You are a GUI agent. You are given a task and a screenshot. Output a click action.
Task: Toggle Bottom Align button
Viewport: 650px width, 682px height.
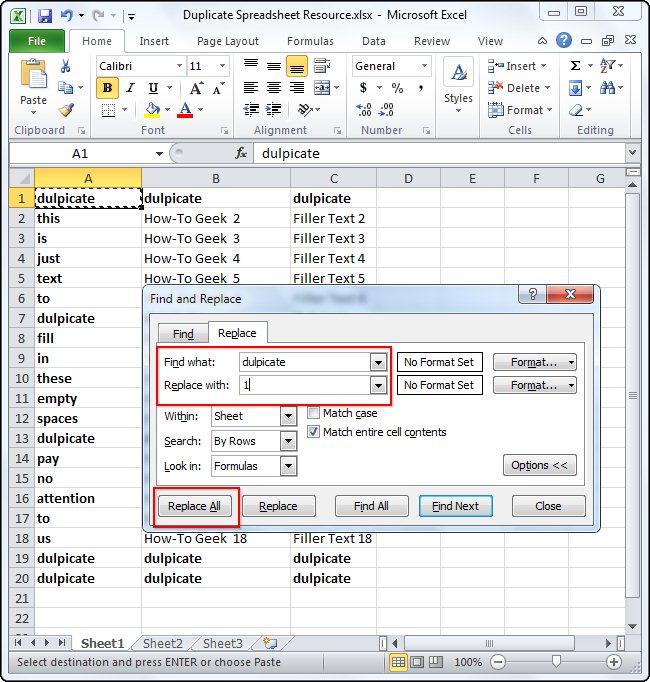pyautogui.click(x=297, y=66)
